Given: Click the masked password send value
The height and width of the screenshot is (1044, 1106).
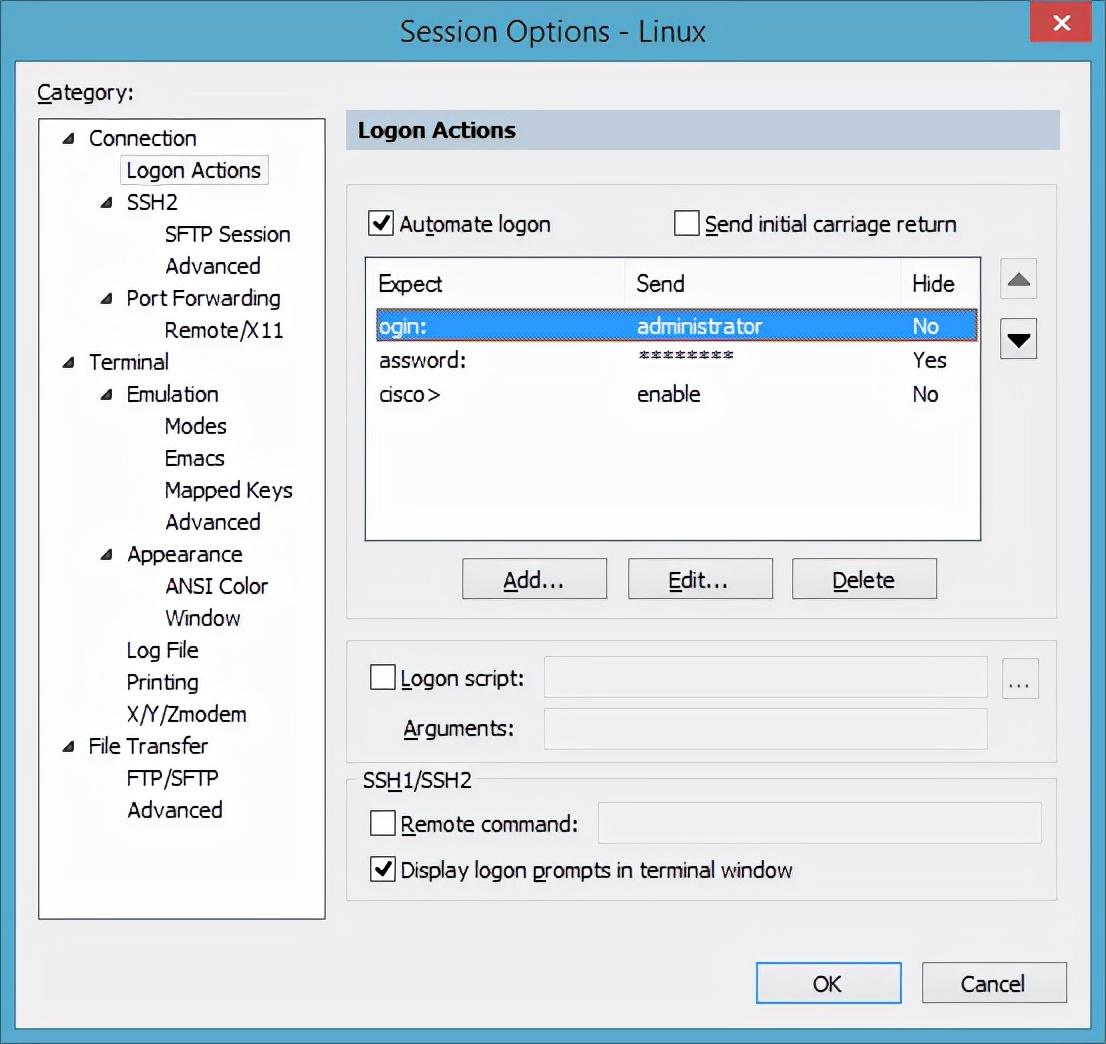Looking at the screenshot, I should click(x=685, y=356).
